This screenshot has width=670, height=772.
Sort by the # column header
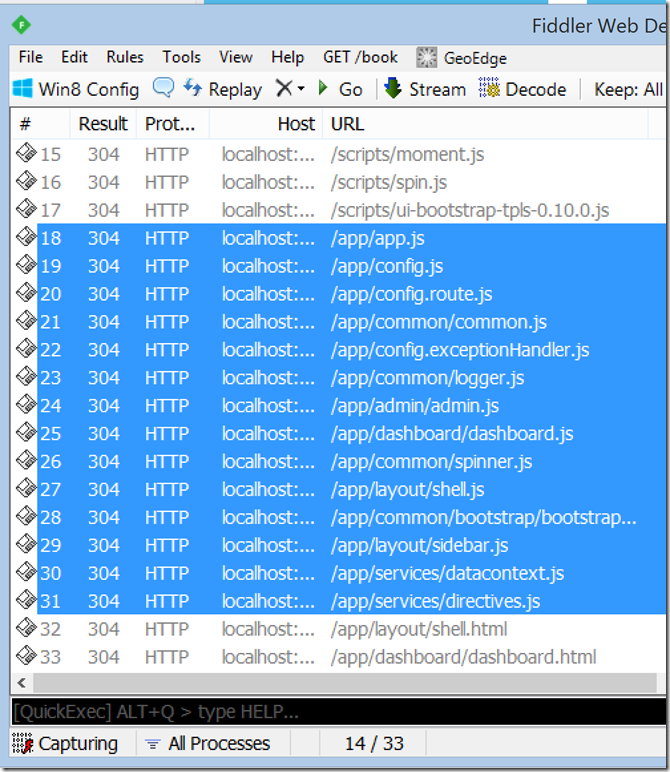pos(40,124)
